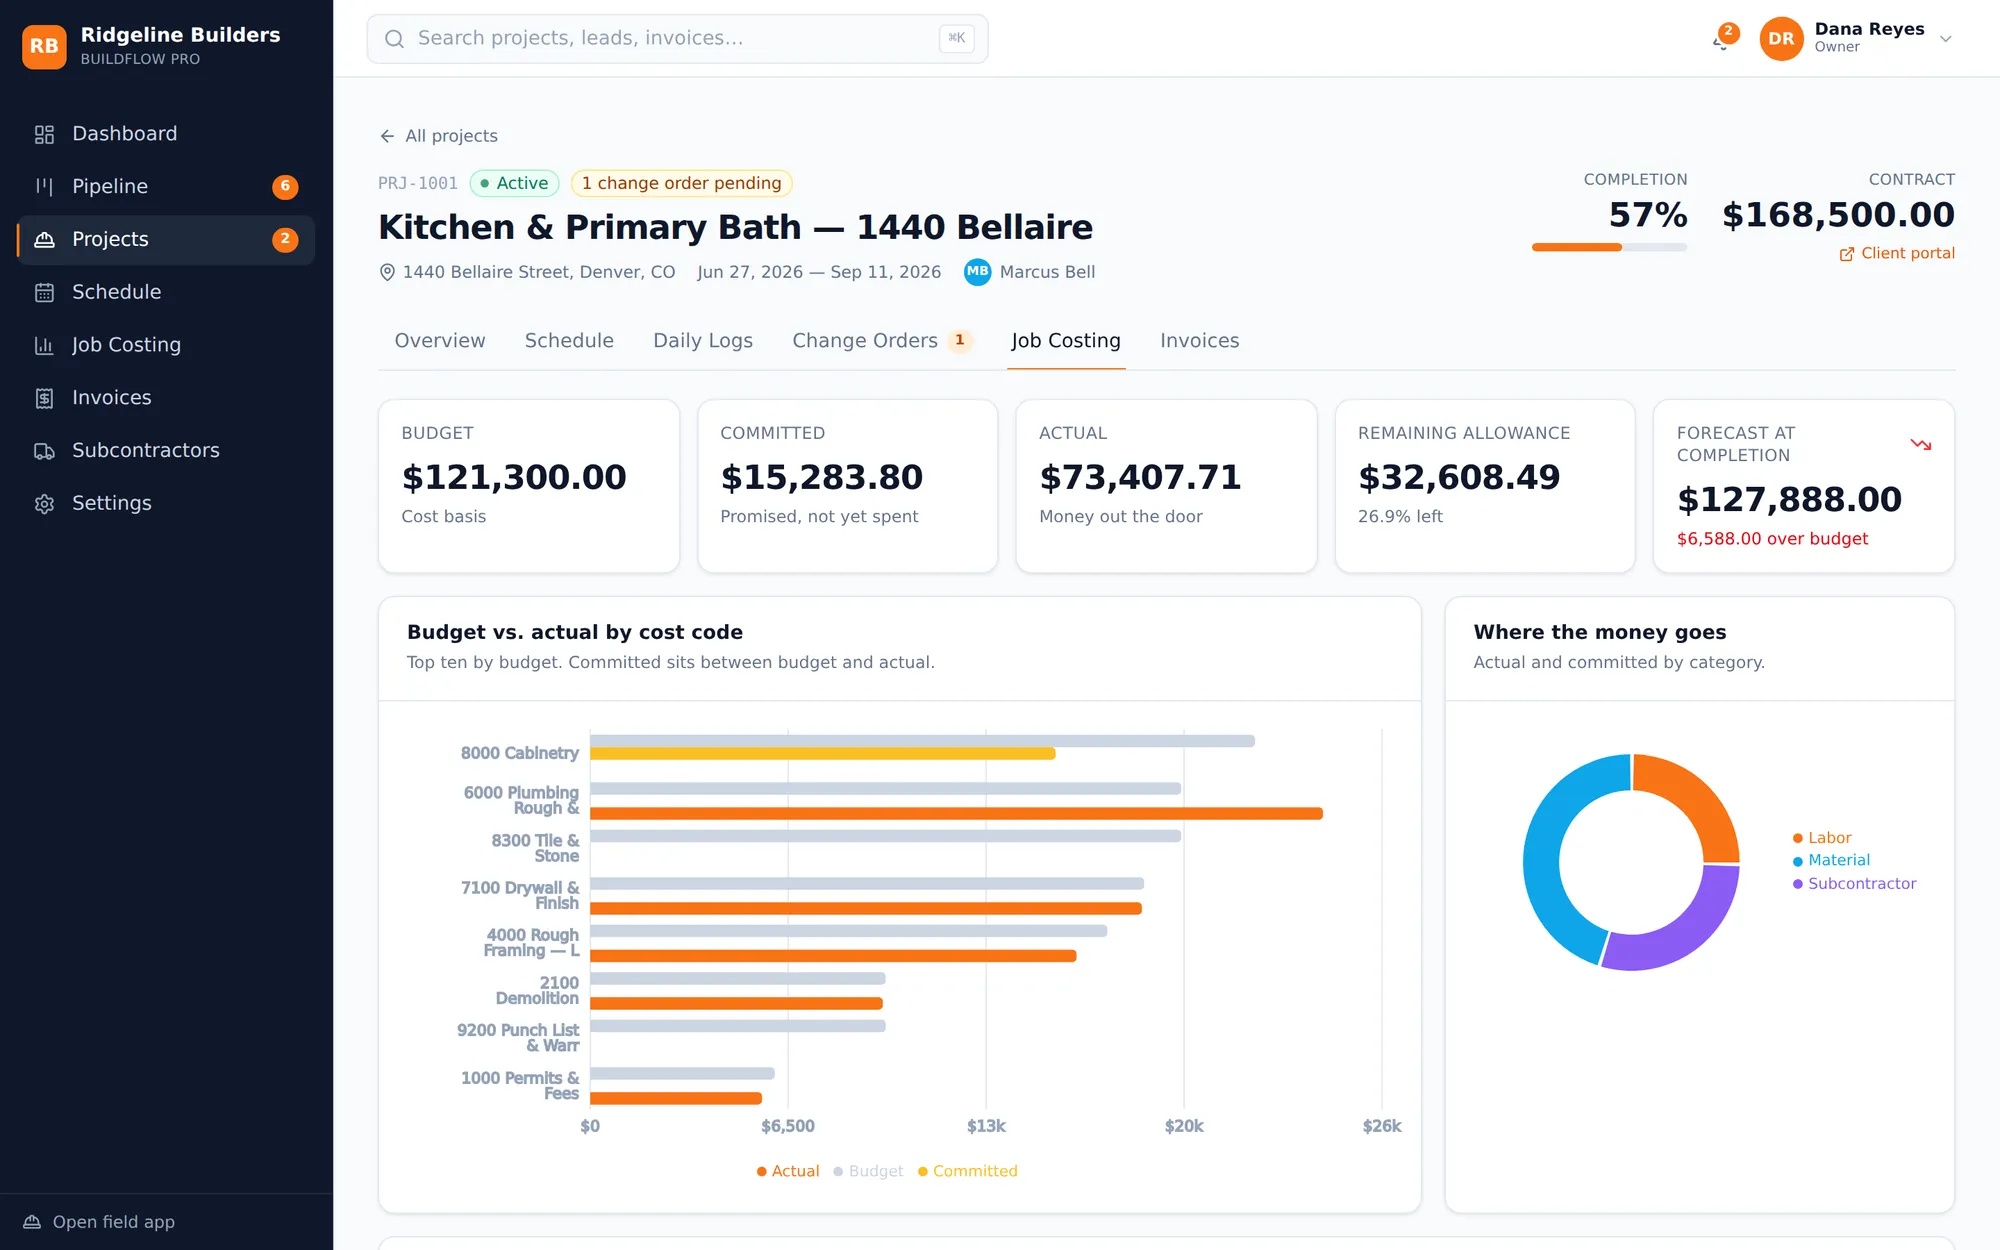Screen dimensions: 2000x1250
Task: Click the back arrow beside All projects
Action: click(387, 136)
